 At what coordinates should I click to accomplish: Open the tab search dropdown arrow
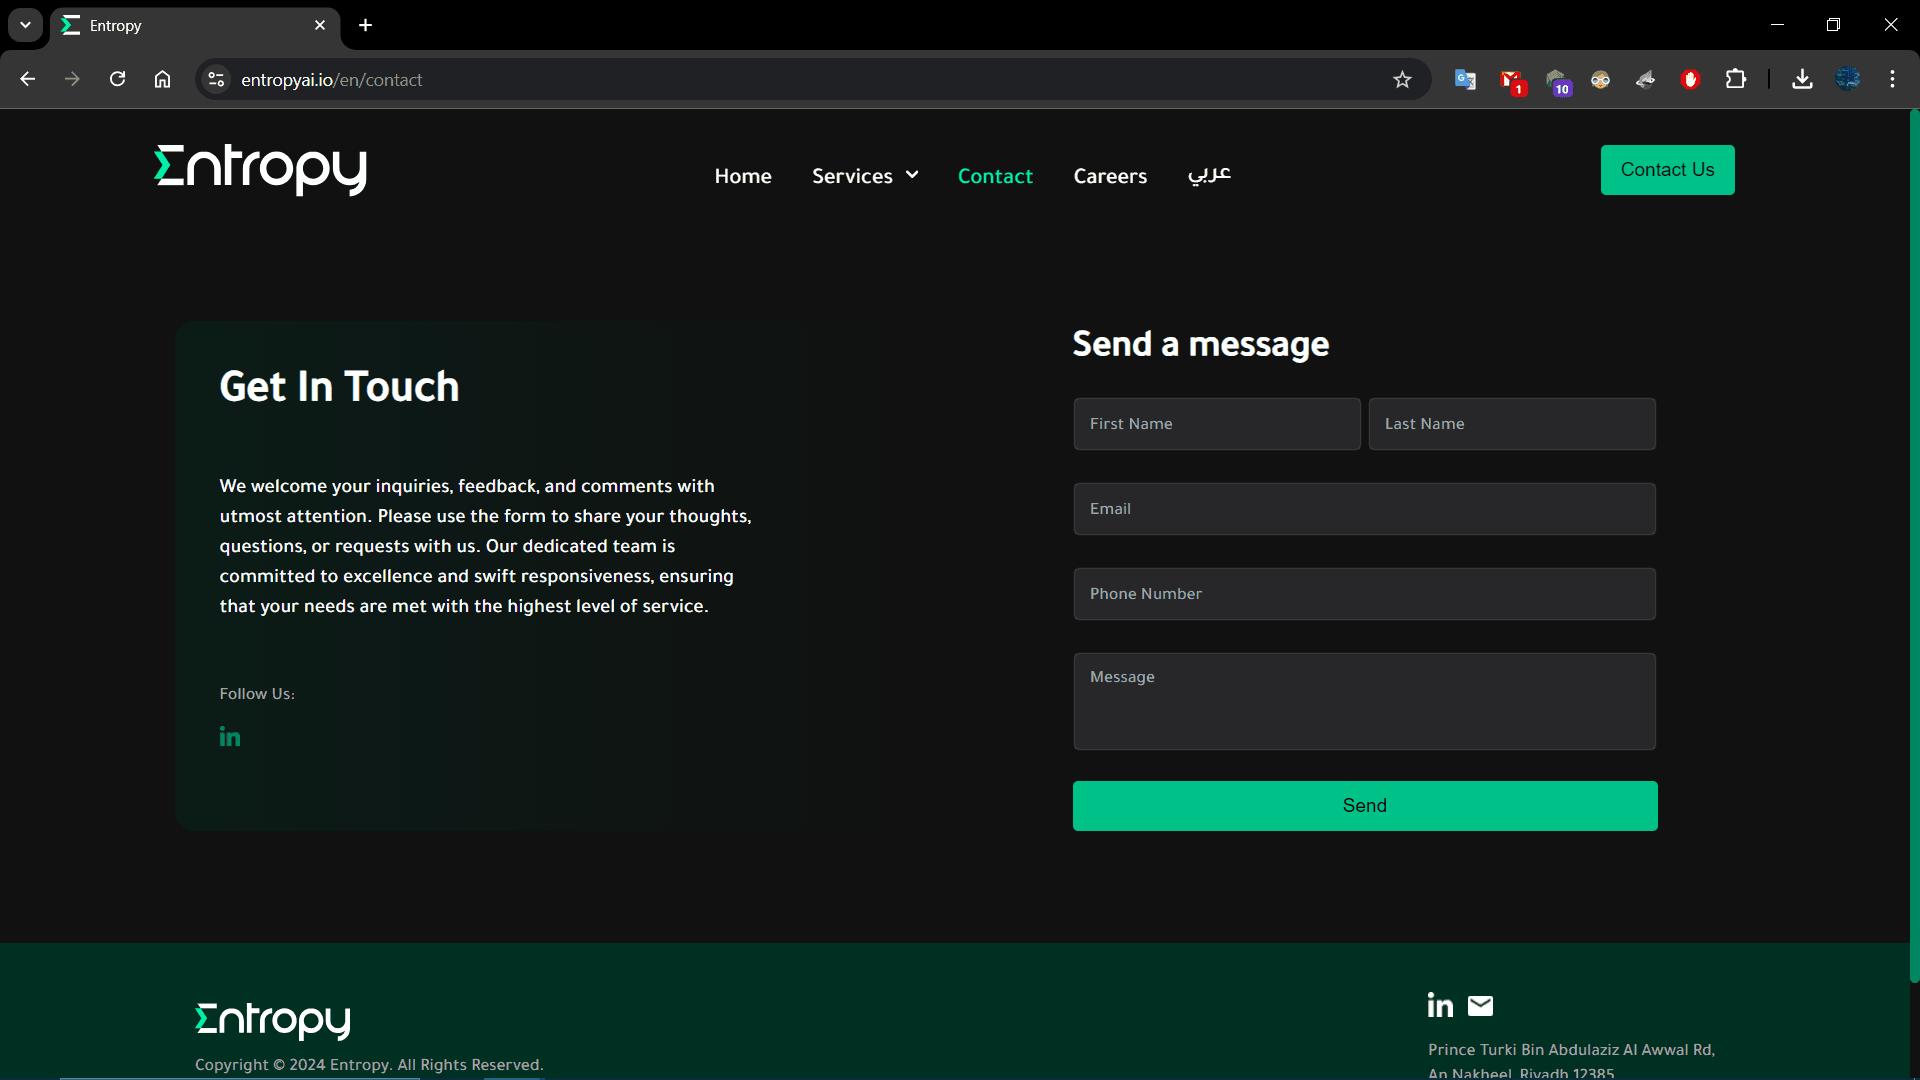tap(25, 25)
